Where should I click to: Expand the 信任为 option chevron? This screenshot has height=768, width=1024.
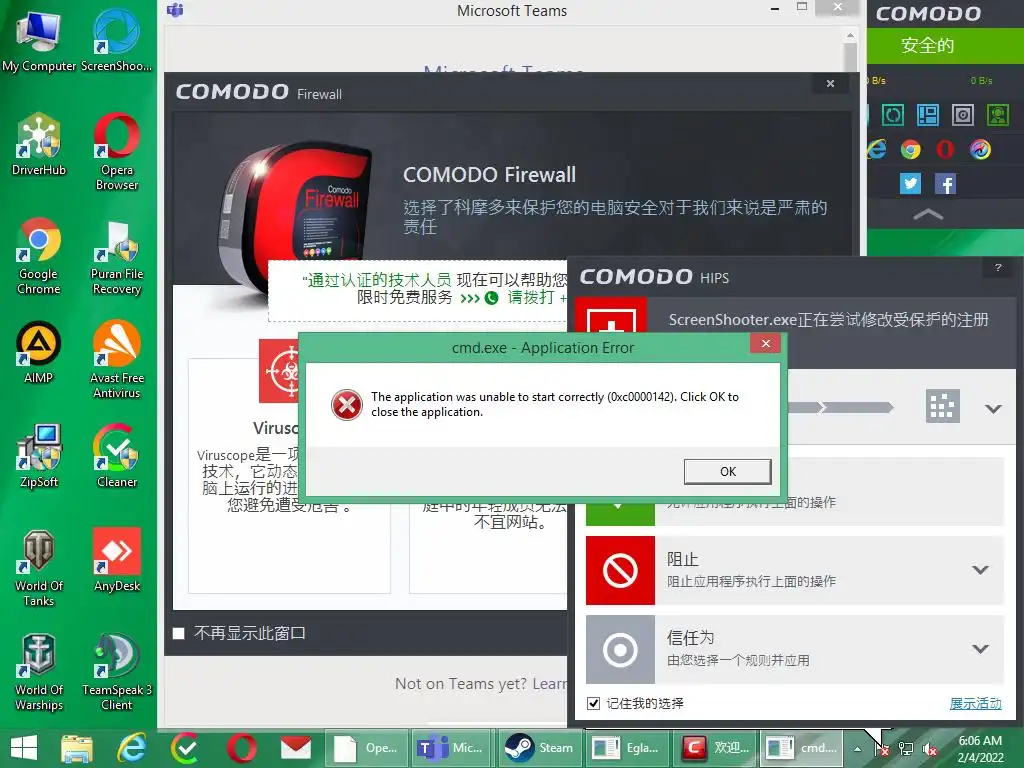(x=980, y=649)
